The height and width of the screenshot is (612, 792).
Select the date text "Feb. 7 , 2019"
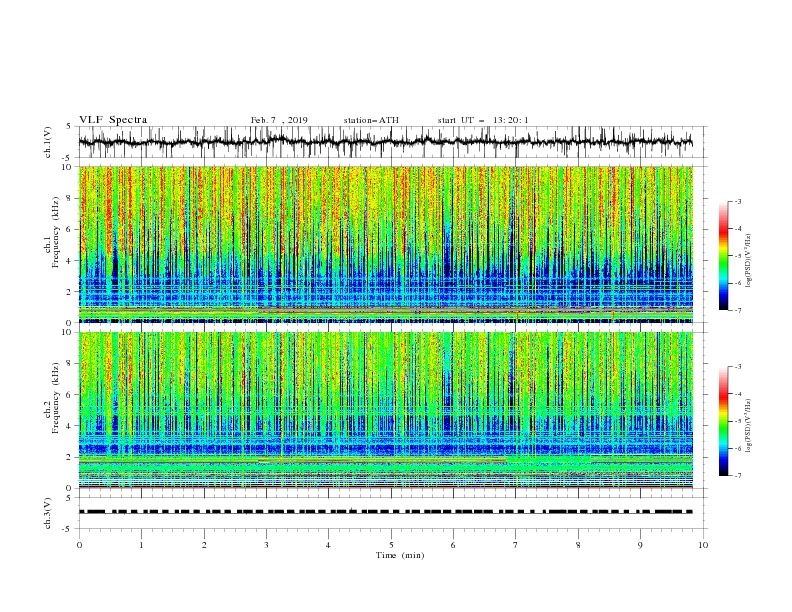click(x=279, y=120)
